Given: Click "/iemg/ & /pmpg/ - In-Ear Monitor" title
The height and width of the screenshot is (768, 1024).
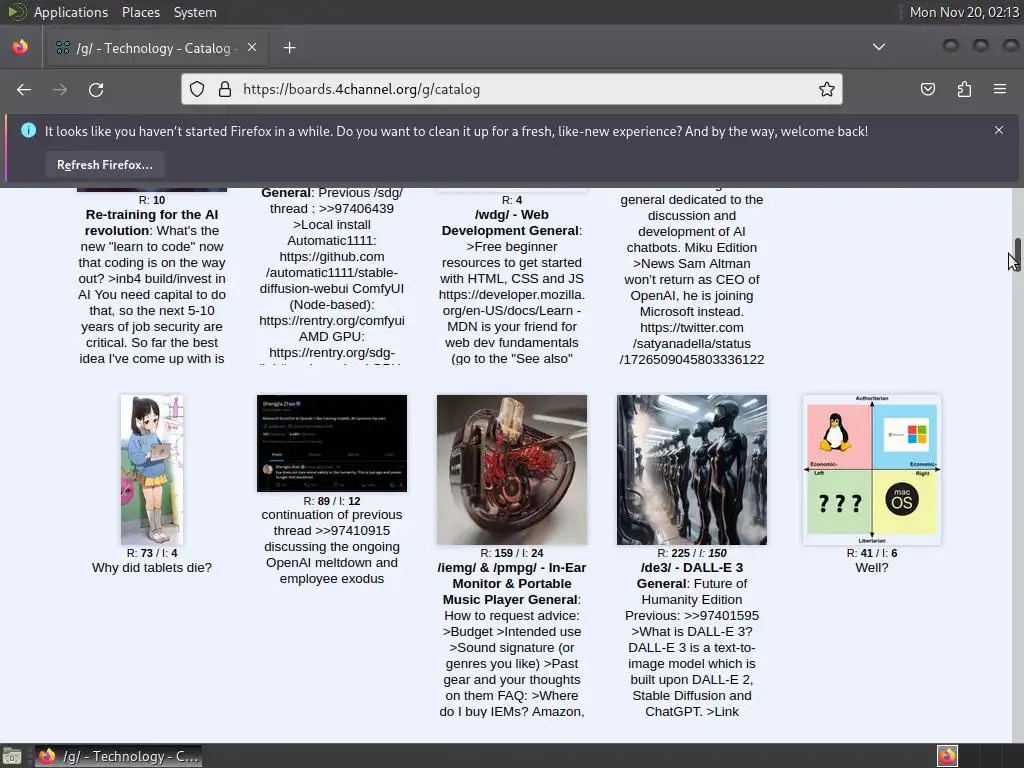Looking at the screenshot, I should pos(511,583).
